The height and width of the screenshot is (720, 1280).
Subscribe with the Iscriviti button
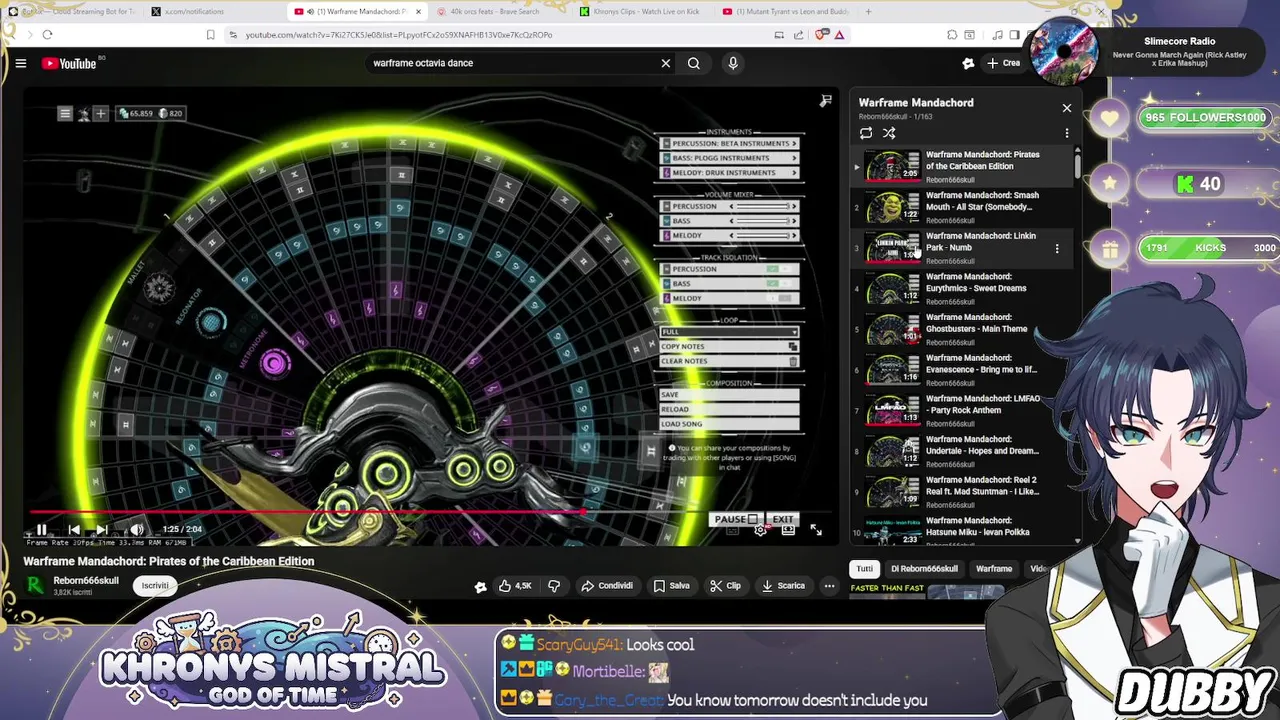tap(155, 586)
